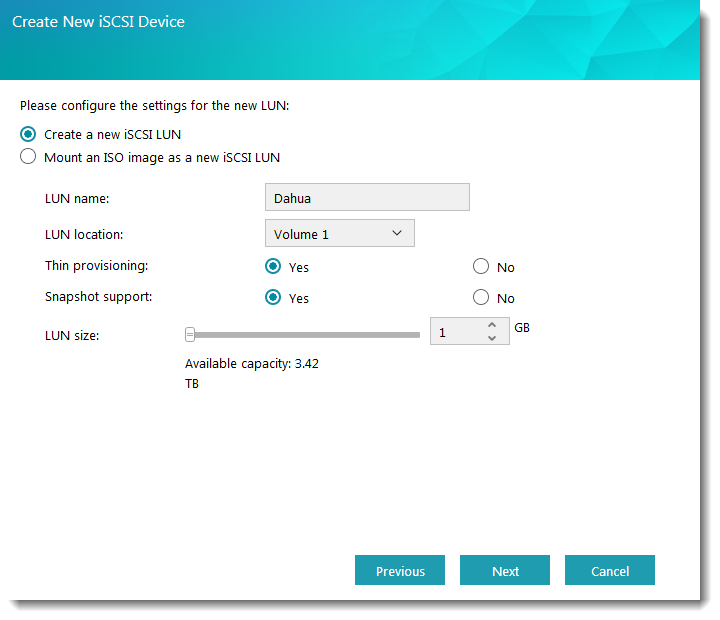Click the Create New iSCSI Device title

pyautogui.click(x=98, y=21)
